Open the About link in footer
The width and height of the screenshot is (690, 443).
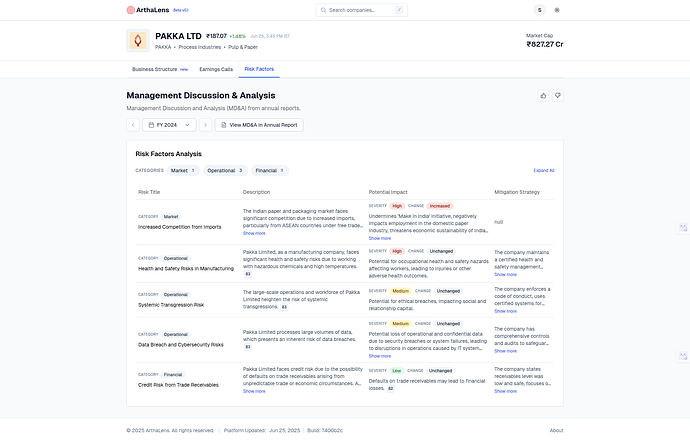point(556,430)
